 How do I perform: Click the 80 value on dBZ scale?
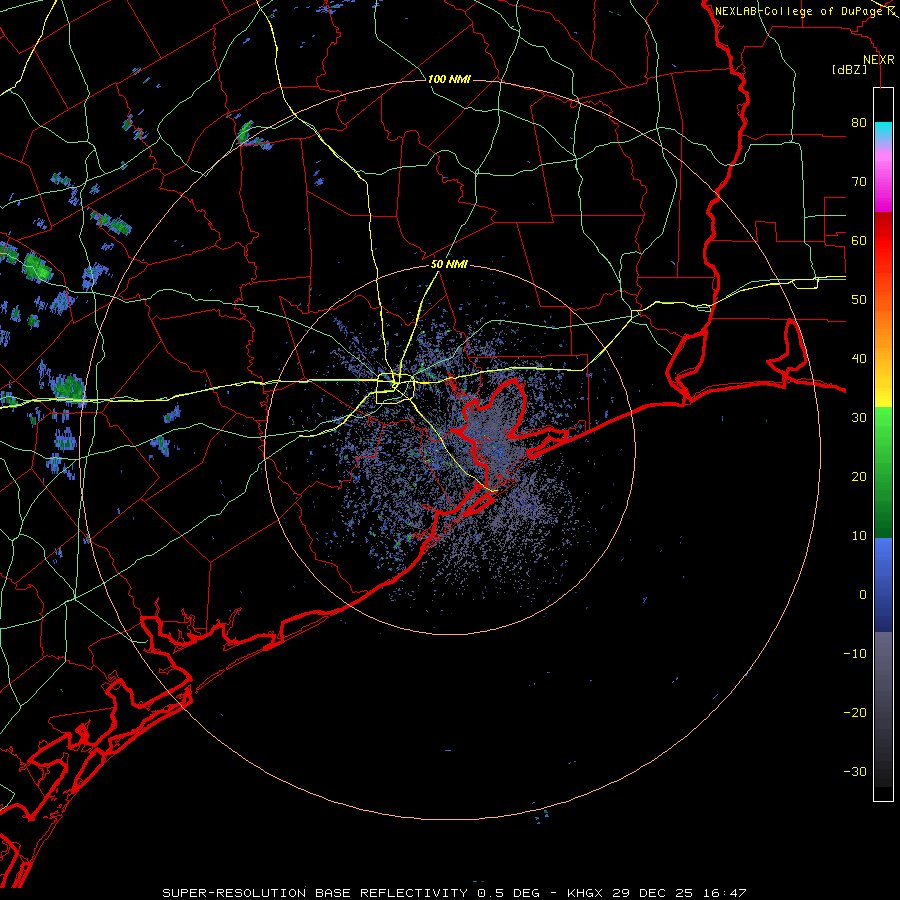coord(859,123)
